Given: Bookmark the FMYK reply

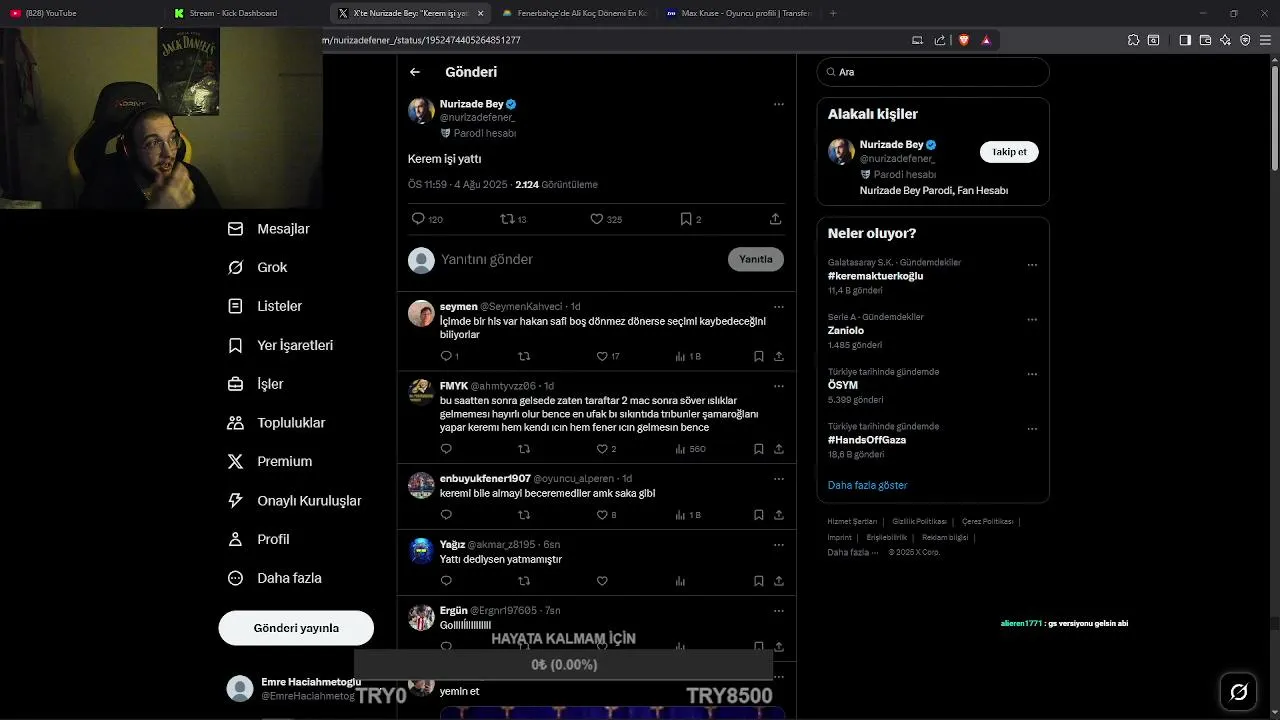Looking at the screenshot, I should coord(759,449).
